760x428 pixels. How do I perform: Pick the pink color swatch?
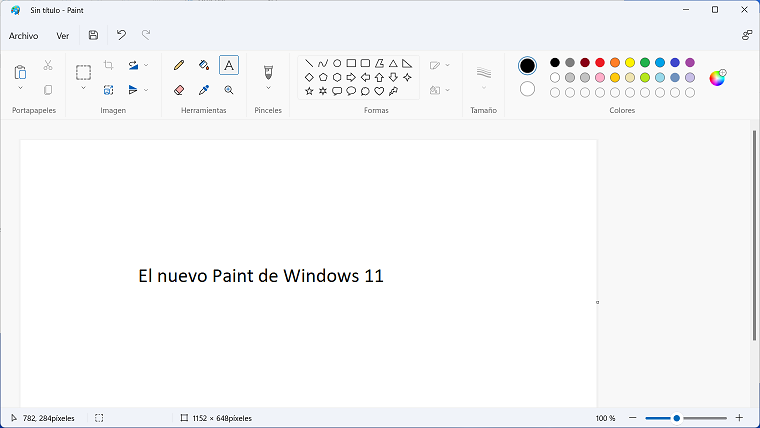click(x=600, y=78)
